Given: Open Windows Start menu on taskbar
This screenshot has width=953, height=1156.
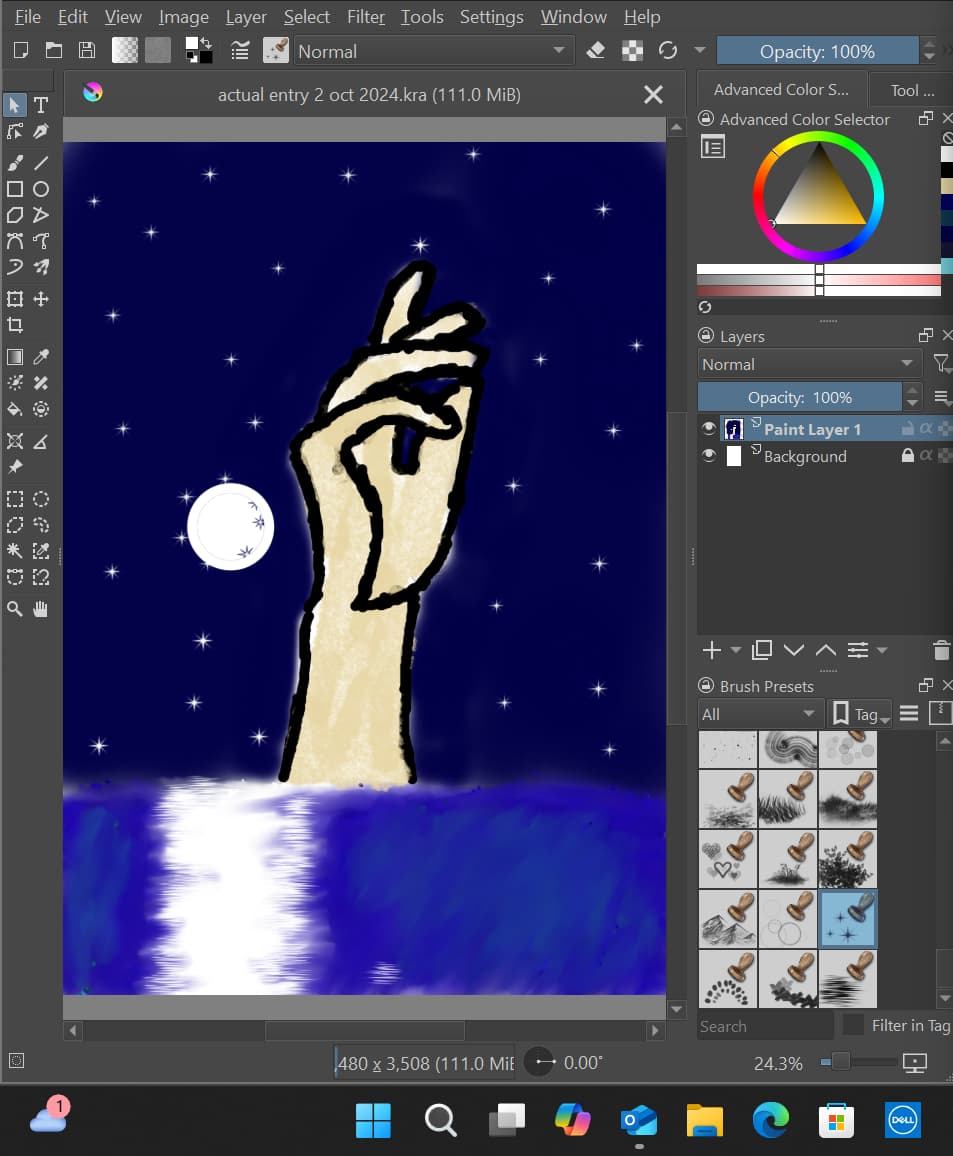Looking at the screenshot, I should click(x=373, y=1120).
